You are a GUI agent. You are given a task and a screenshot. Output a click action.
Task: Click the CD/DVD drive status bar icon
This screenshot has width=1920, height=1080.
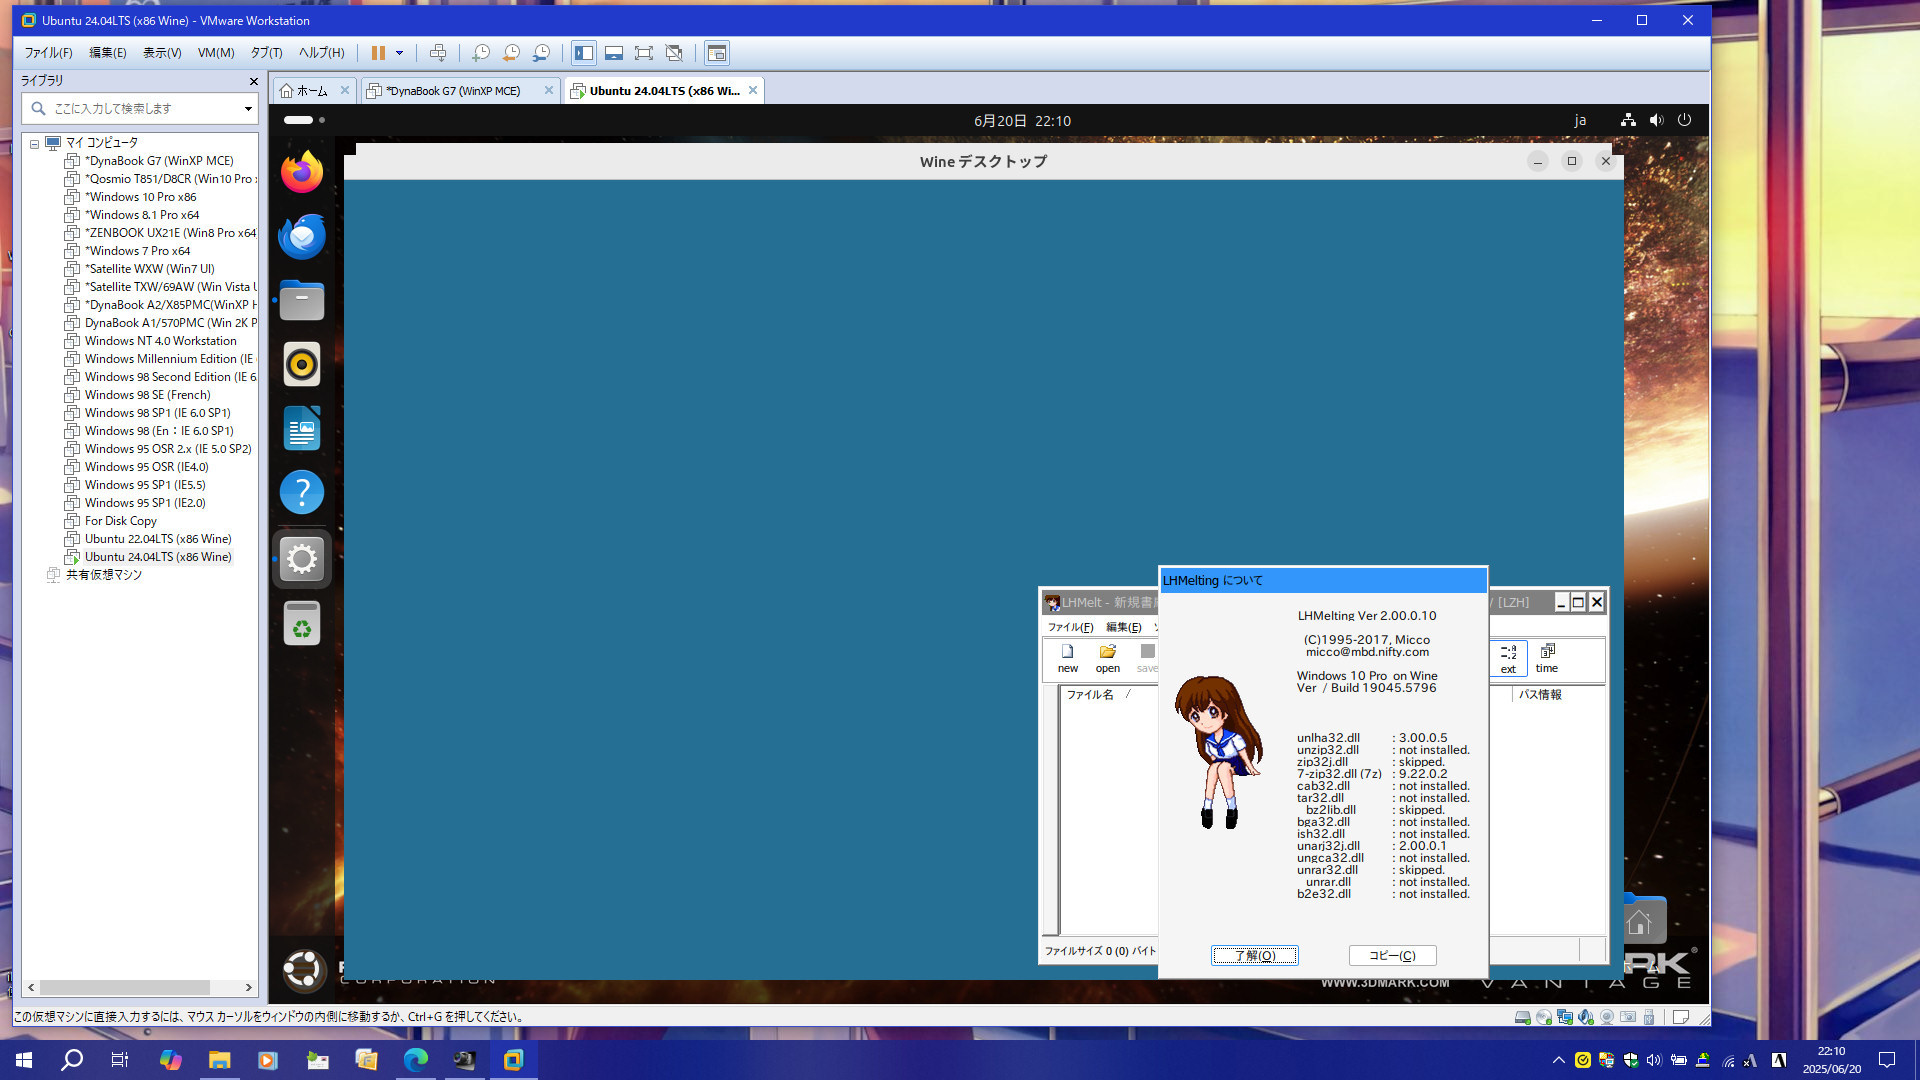[x=1543, y=1017]
